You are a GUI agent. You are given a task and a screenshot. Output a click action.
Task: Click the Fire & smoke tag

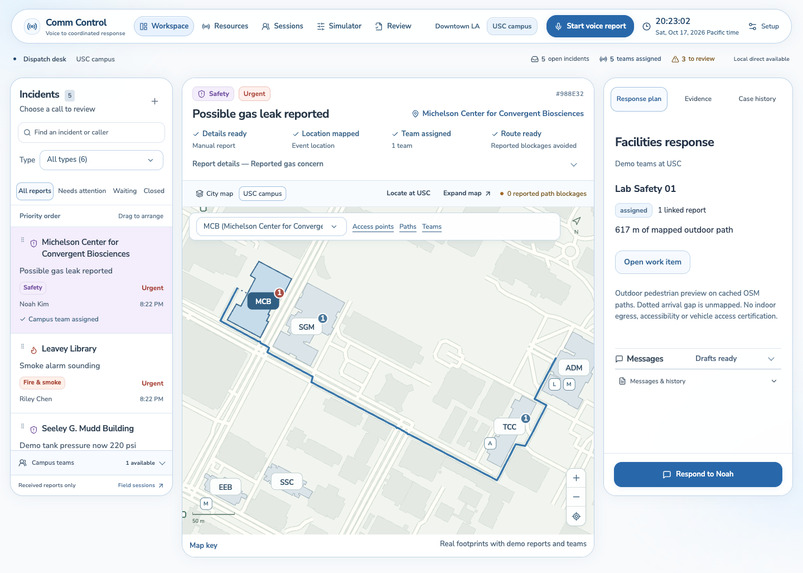click(42, 383)
